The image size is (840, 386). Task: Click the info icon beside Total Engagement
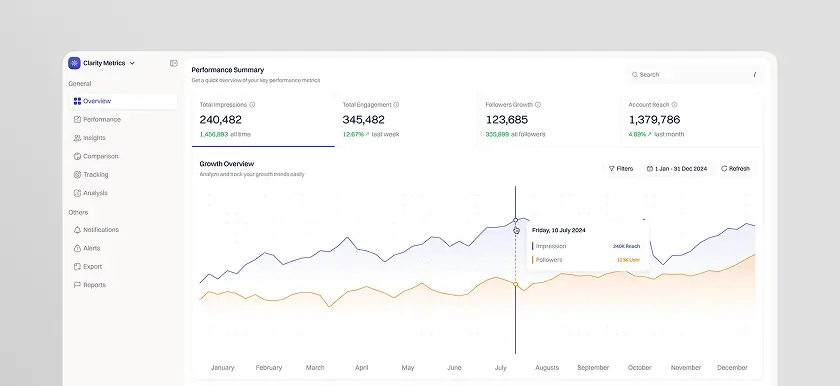coord(396,105)
